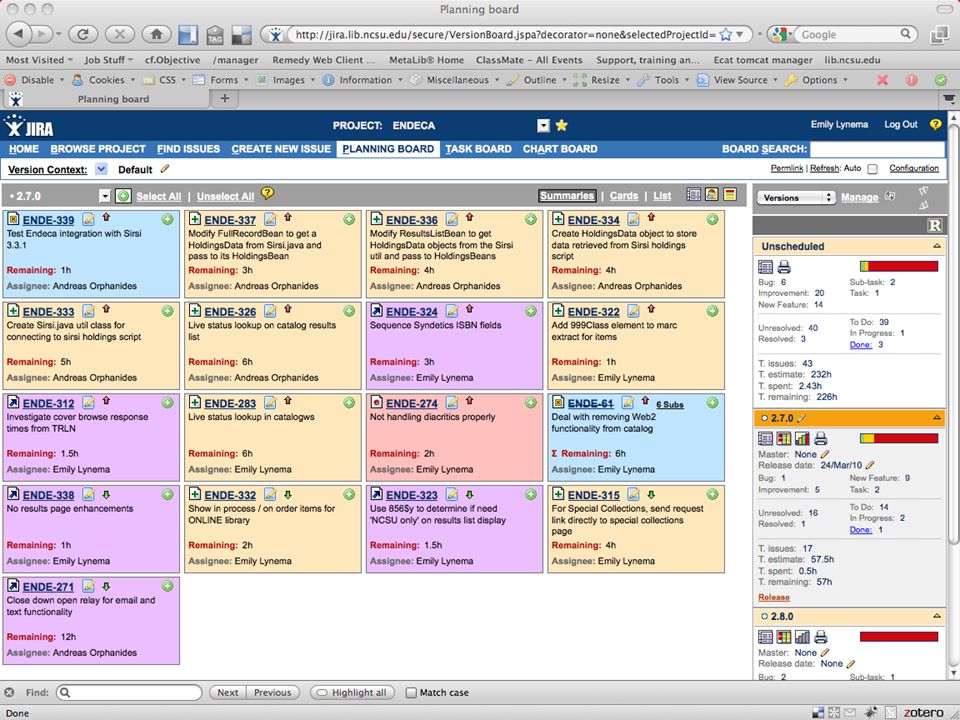Edit version name pencil beside 2.7.0 header

[801, 418]
